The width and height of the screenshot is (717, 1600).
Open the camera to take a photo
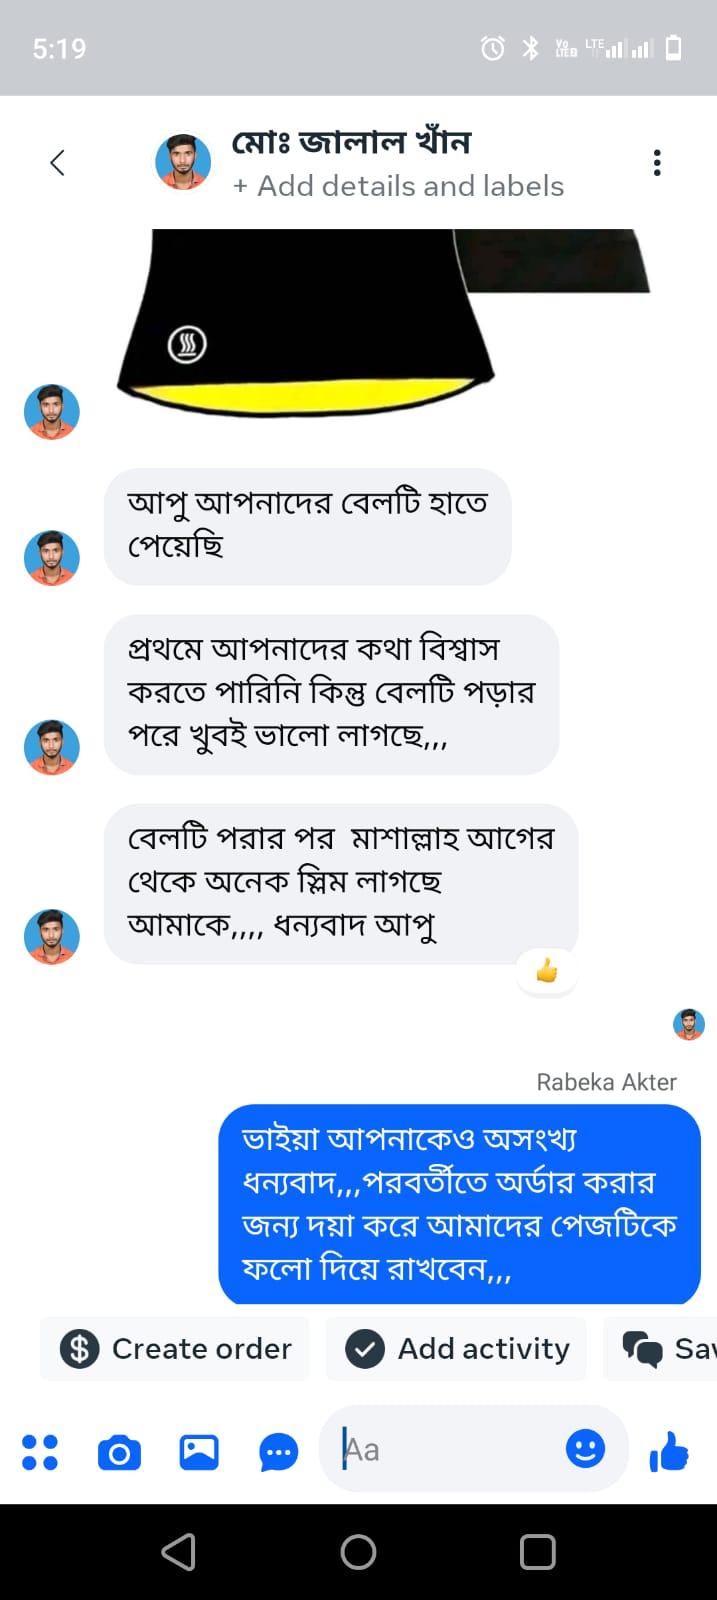[119, 1451]
